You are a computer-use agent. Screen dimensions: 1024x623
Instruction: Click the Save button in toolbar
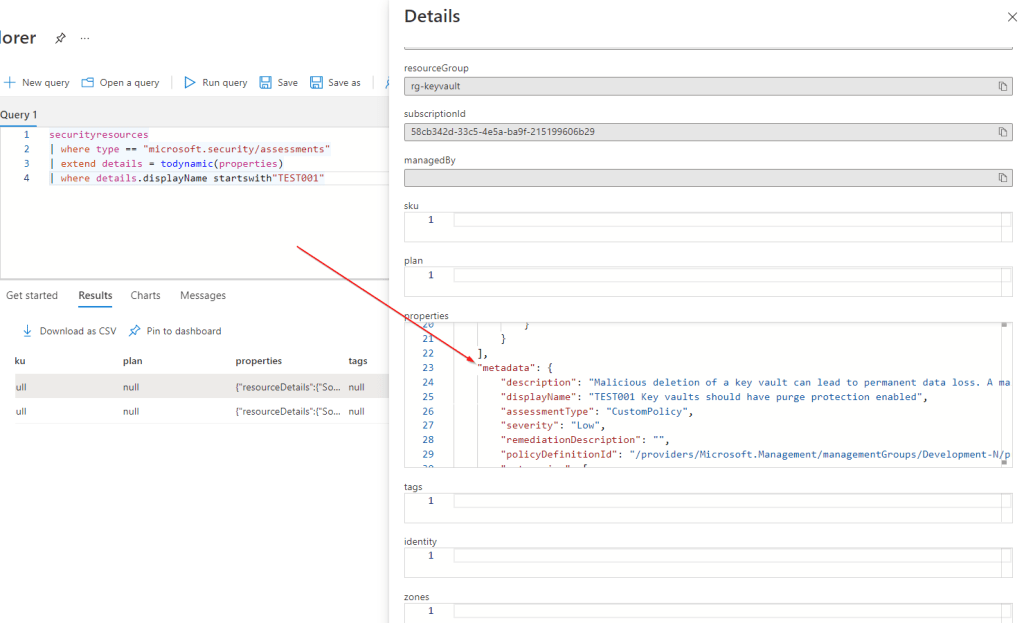(278, 83)
